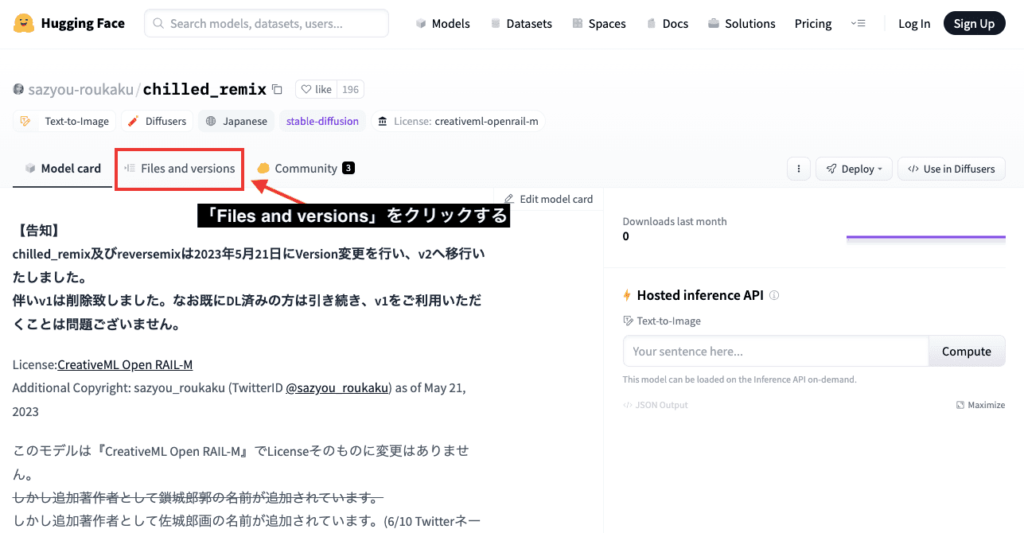Screen dimensions: 1024x533
Task: Click the Text-to-Image tag icon
Action: (x=25, y=121)
